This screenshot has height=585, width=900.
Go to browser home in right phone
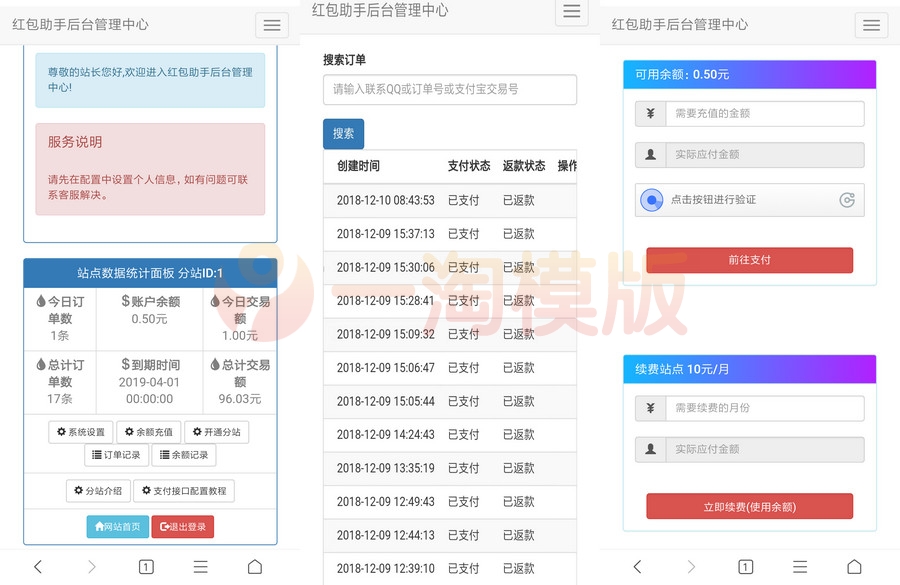[854, 567]
